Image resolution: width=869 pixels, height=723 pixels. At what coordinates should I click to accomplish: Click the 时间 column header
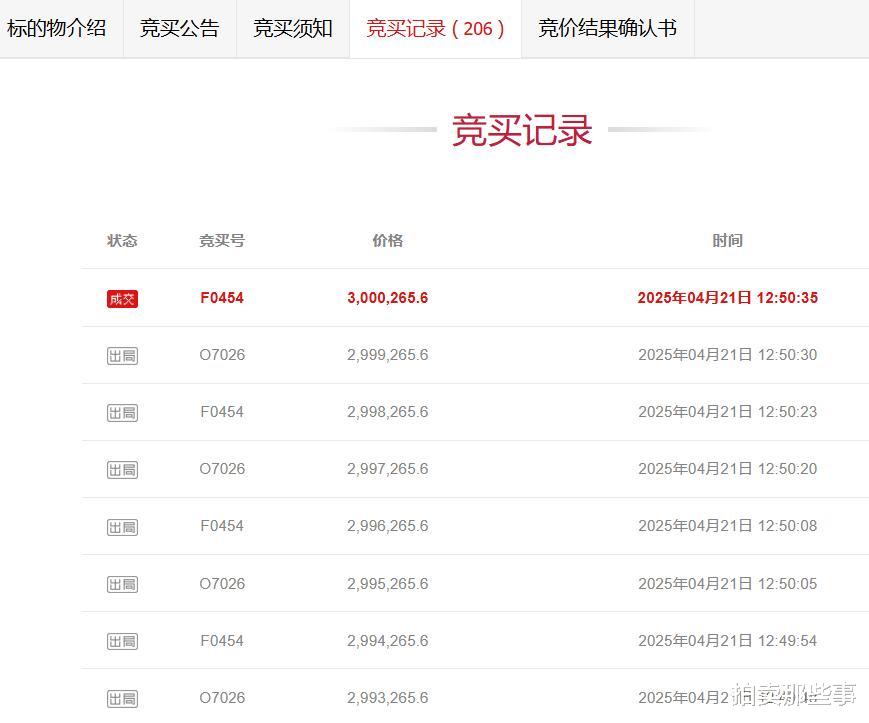727,240
